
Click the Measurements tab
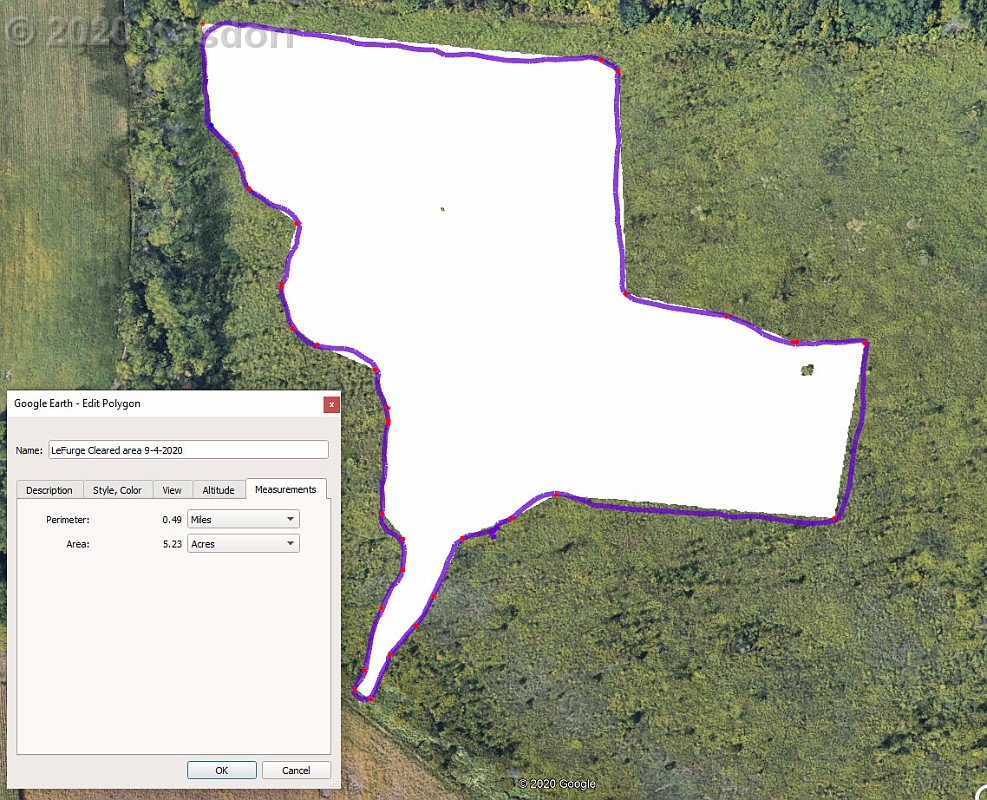285,489
